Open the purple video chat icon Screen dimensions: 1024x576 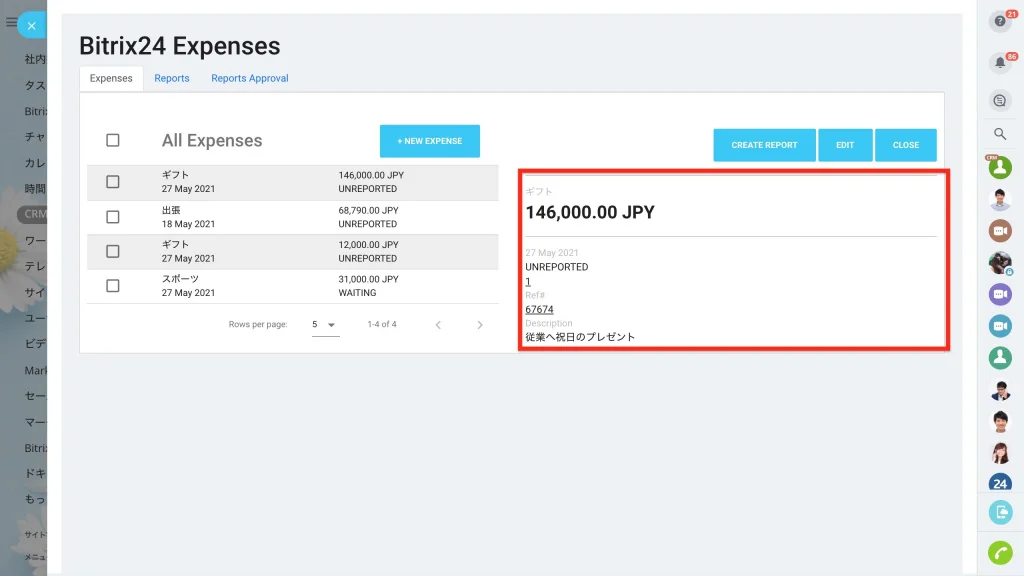click(x=1000, y=294)
